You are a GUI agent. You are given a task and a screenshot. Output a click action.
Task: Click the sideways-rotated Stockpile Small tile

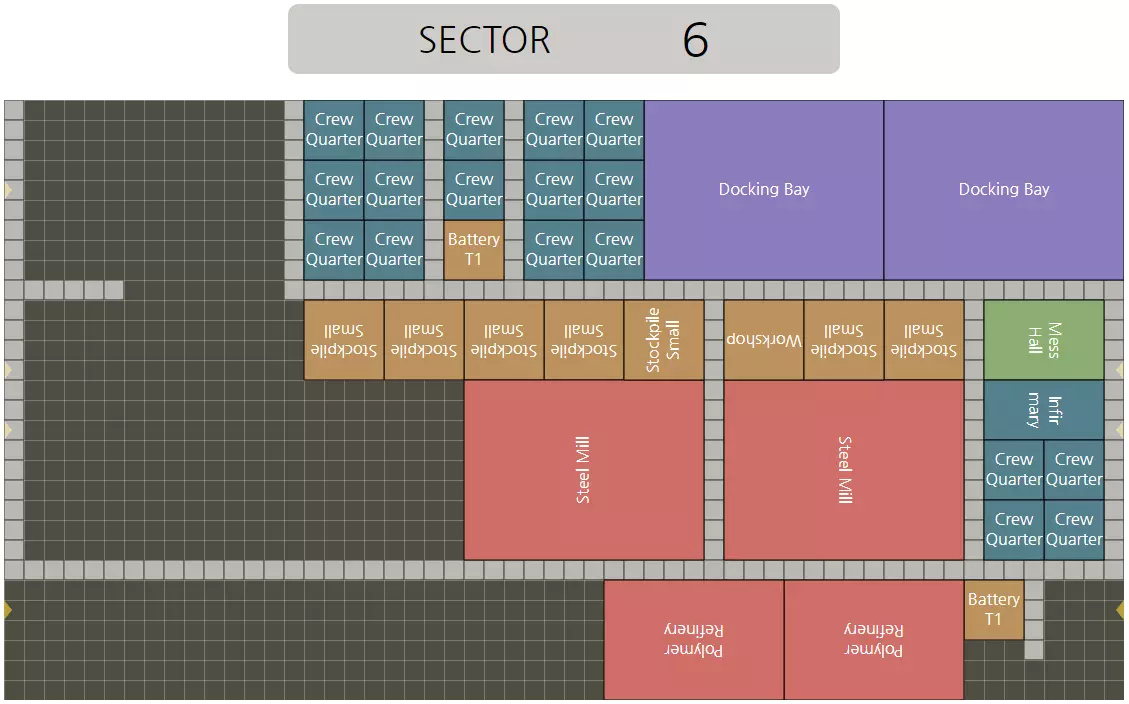click(x=663, y=340)
